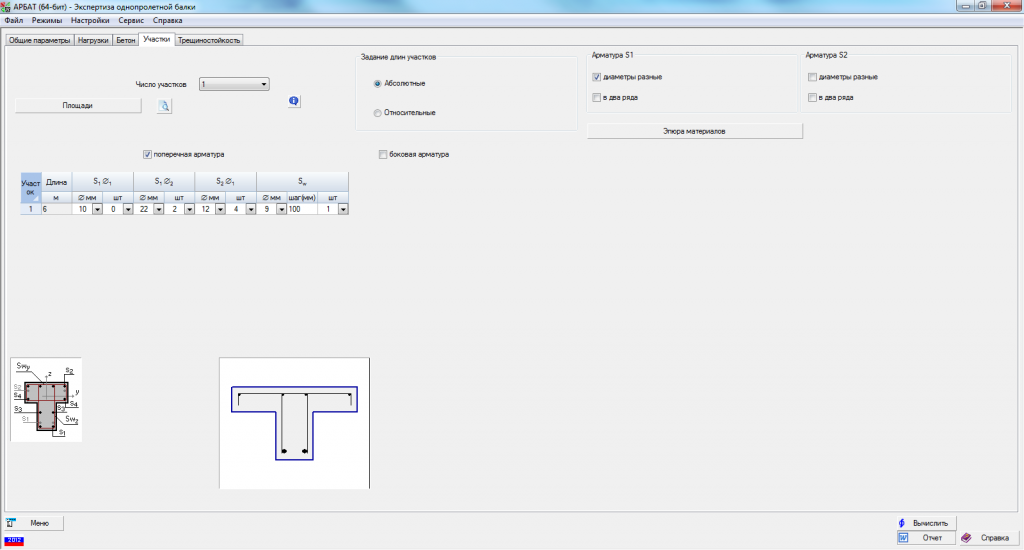Open Sw count dropdown showing 1
The height and width of the screenshot is (550, 1024).
[x=343, y=209]
